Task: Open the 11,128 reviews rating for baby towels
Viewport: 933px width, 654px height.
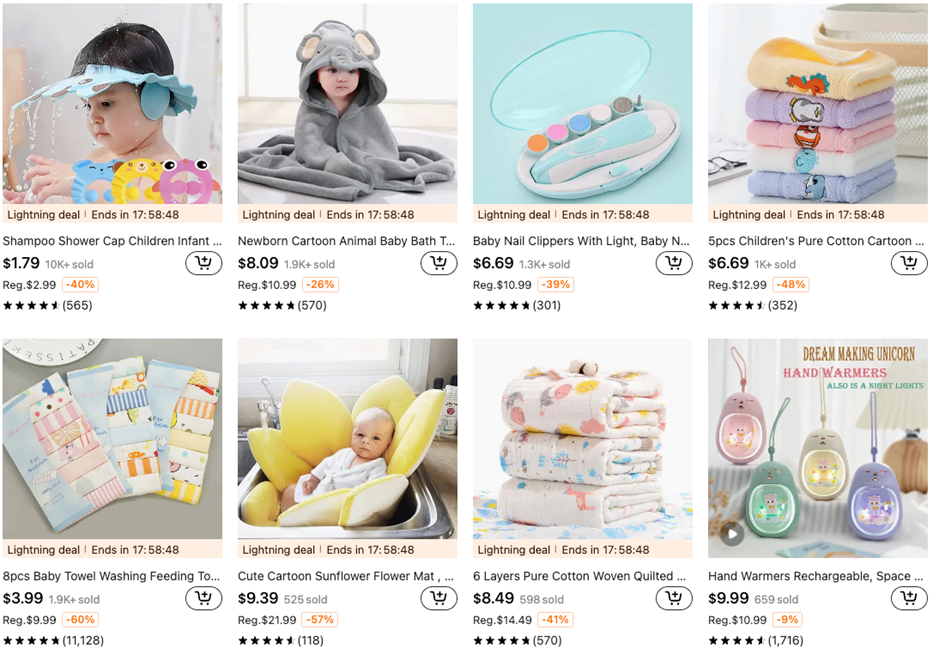Action: 54,640
